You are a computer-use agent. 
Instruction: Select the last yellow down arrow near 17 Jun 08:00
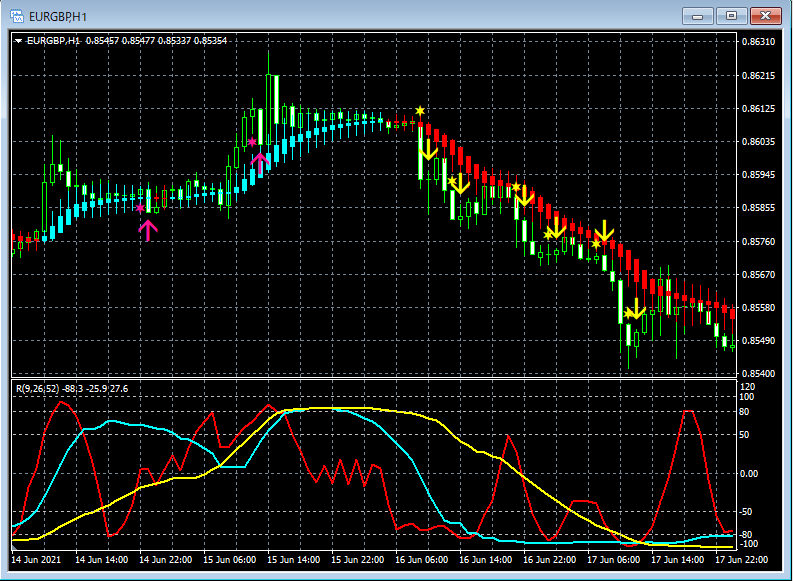click(636, 309)
